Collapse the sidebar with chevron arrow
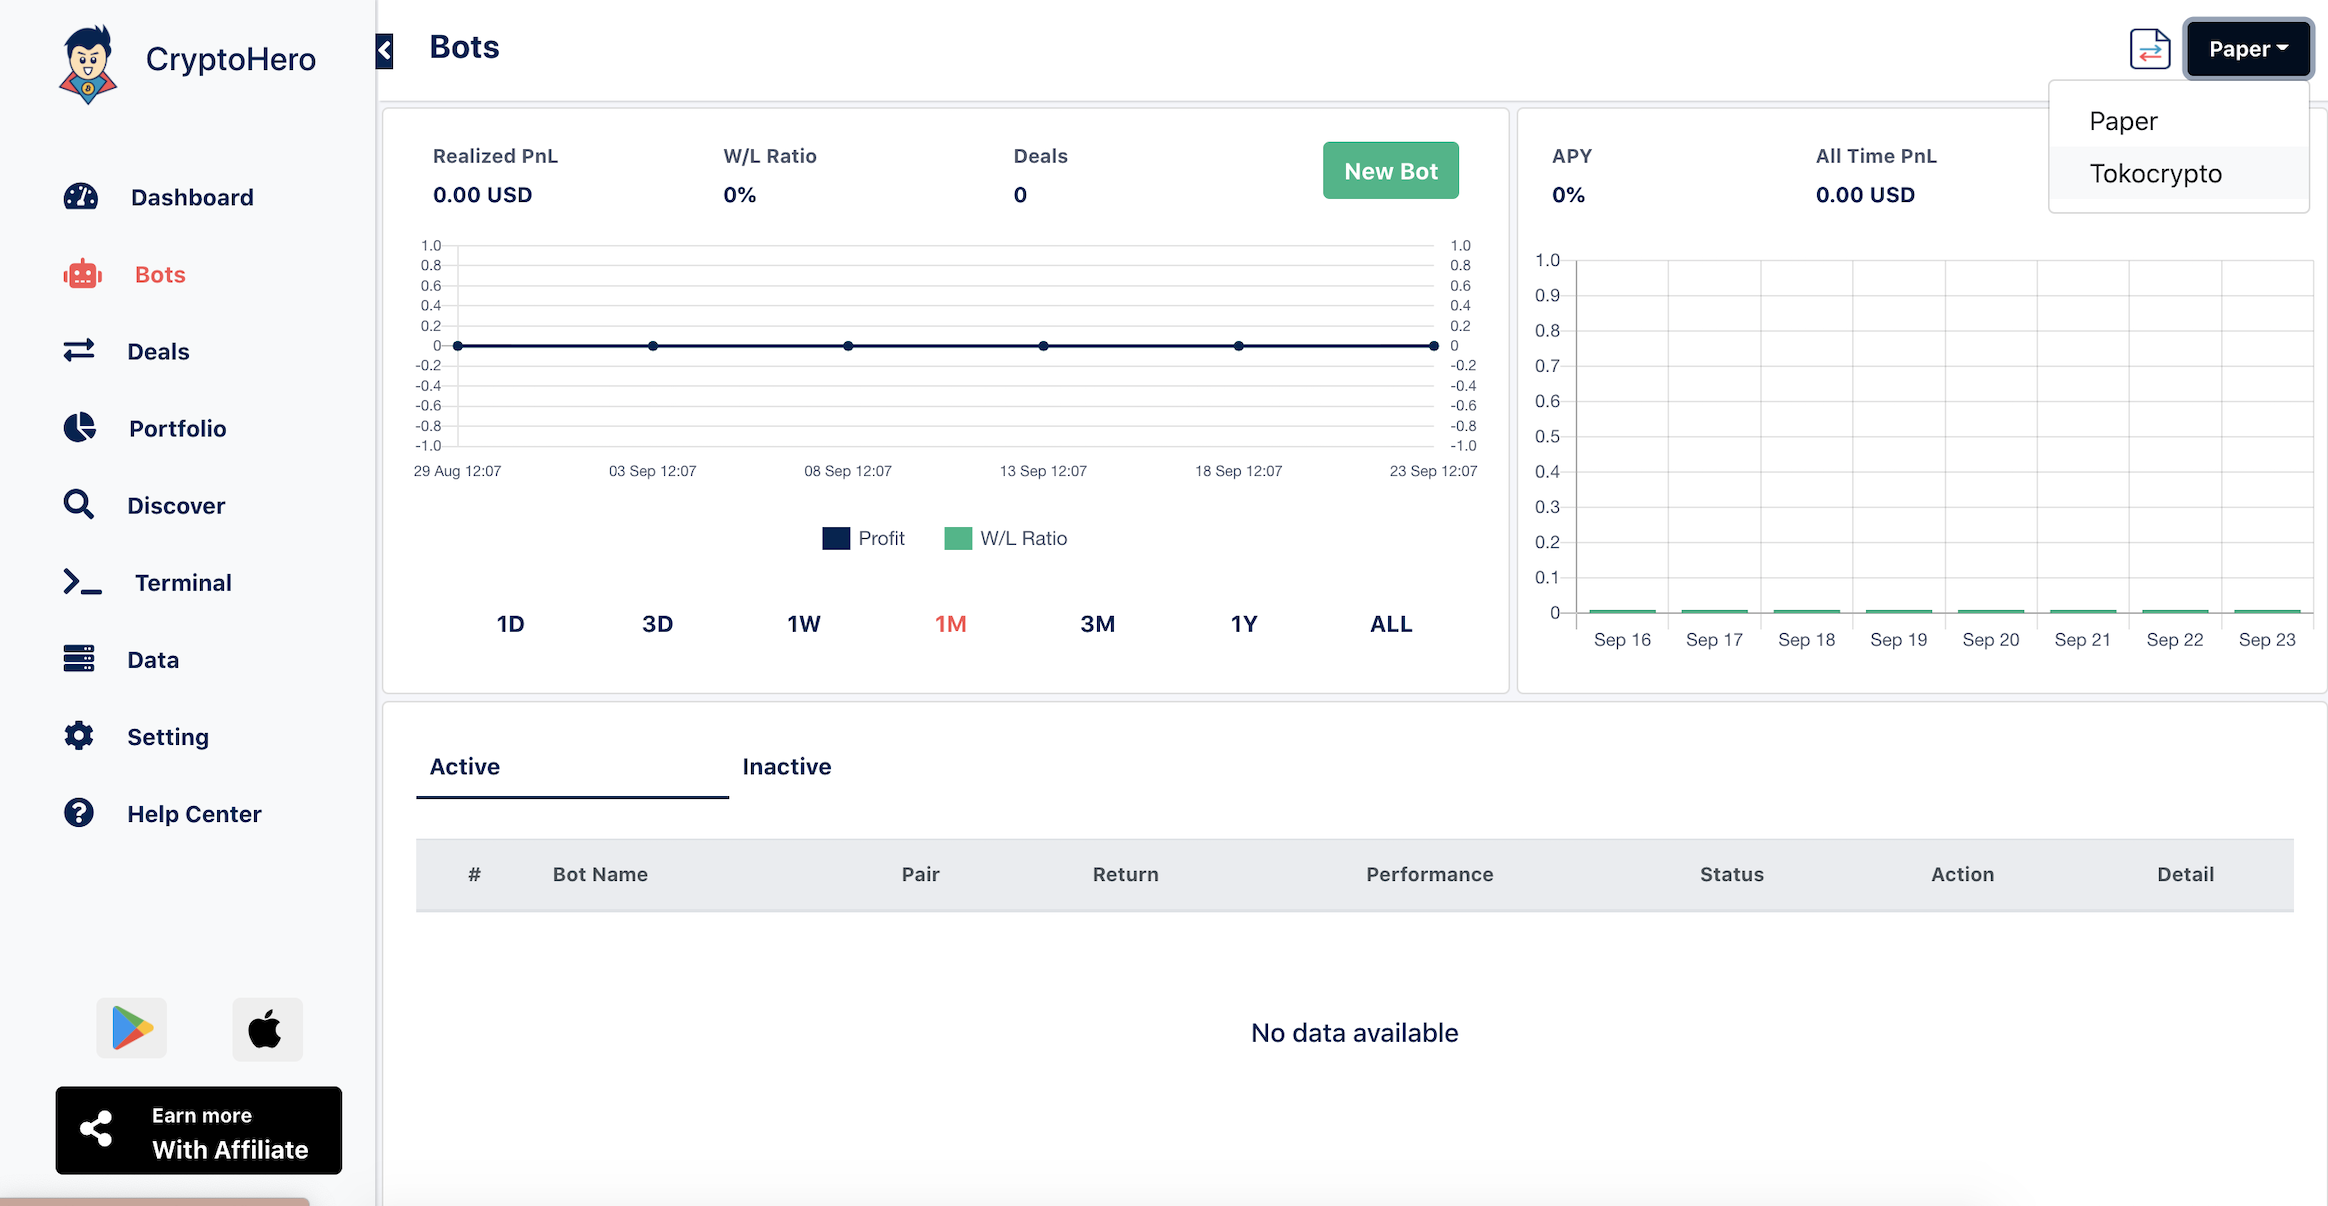 385,50
